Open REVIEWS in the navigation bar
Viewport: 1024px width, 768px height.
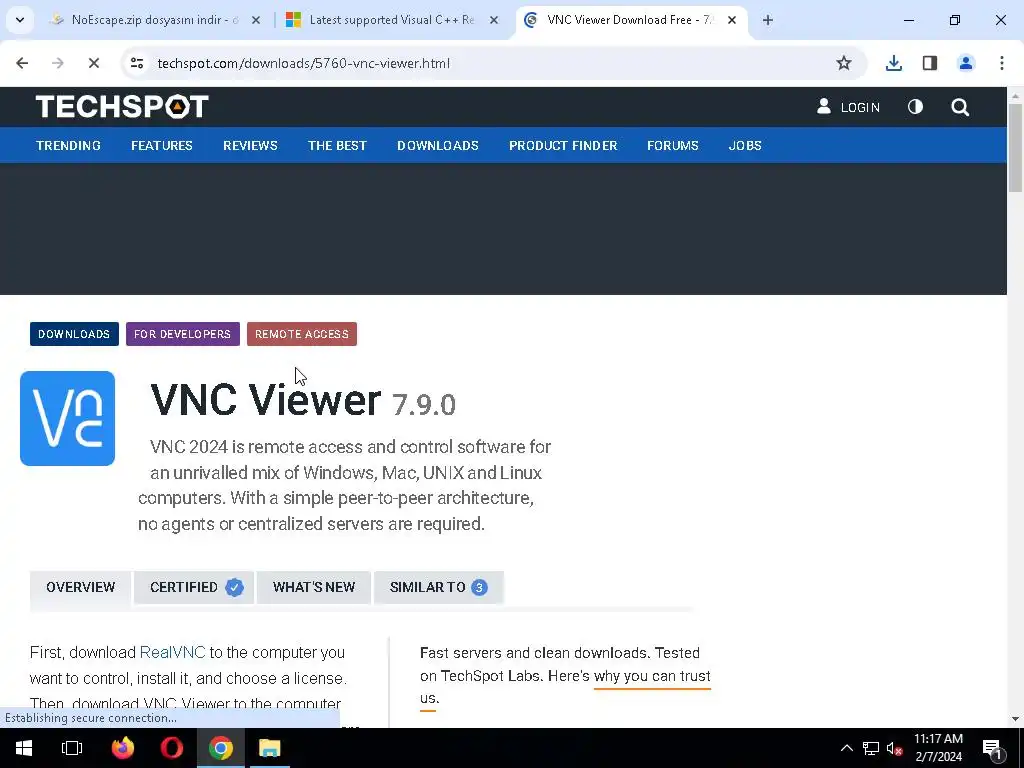250,146
